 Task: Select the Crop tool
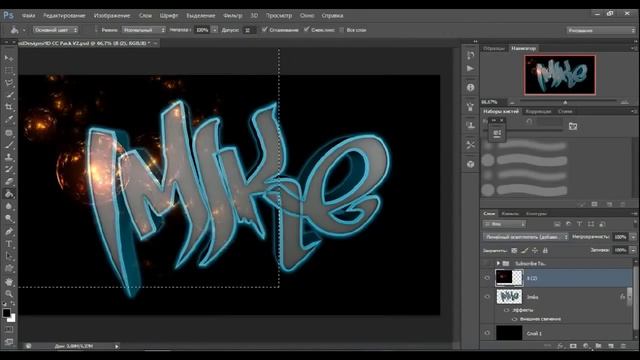click(9, 107)
